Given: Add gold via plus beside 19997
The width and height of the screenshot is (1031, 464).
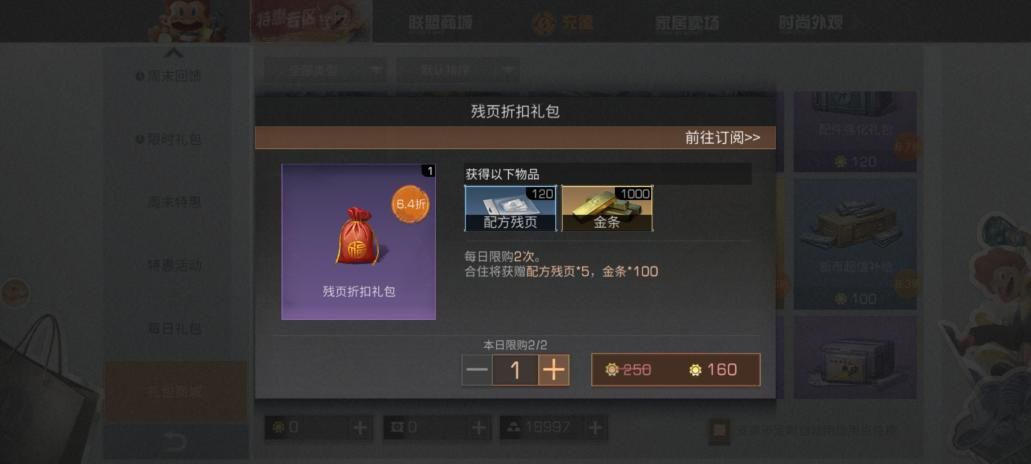Looking at the screenshot, I should (596, 428).
